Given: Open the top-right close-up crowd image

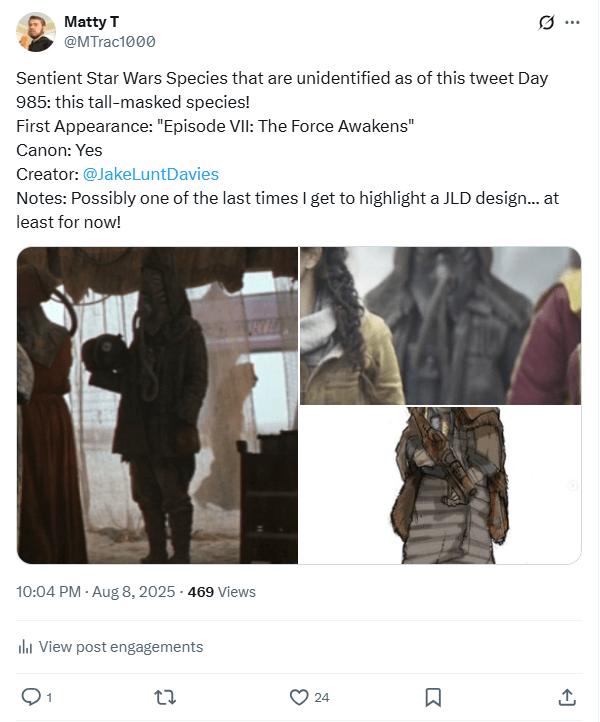Looking at the screenshot, I should (441, 325).
